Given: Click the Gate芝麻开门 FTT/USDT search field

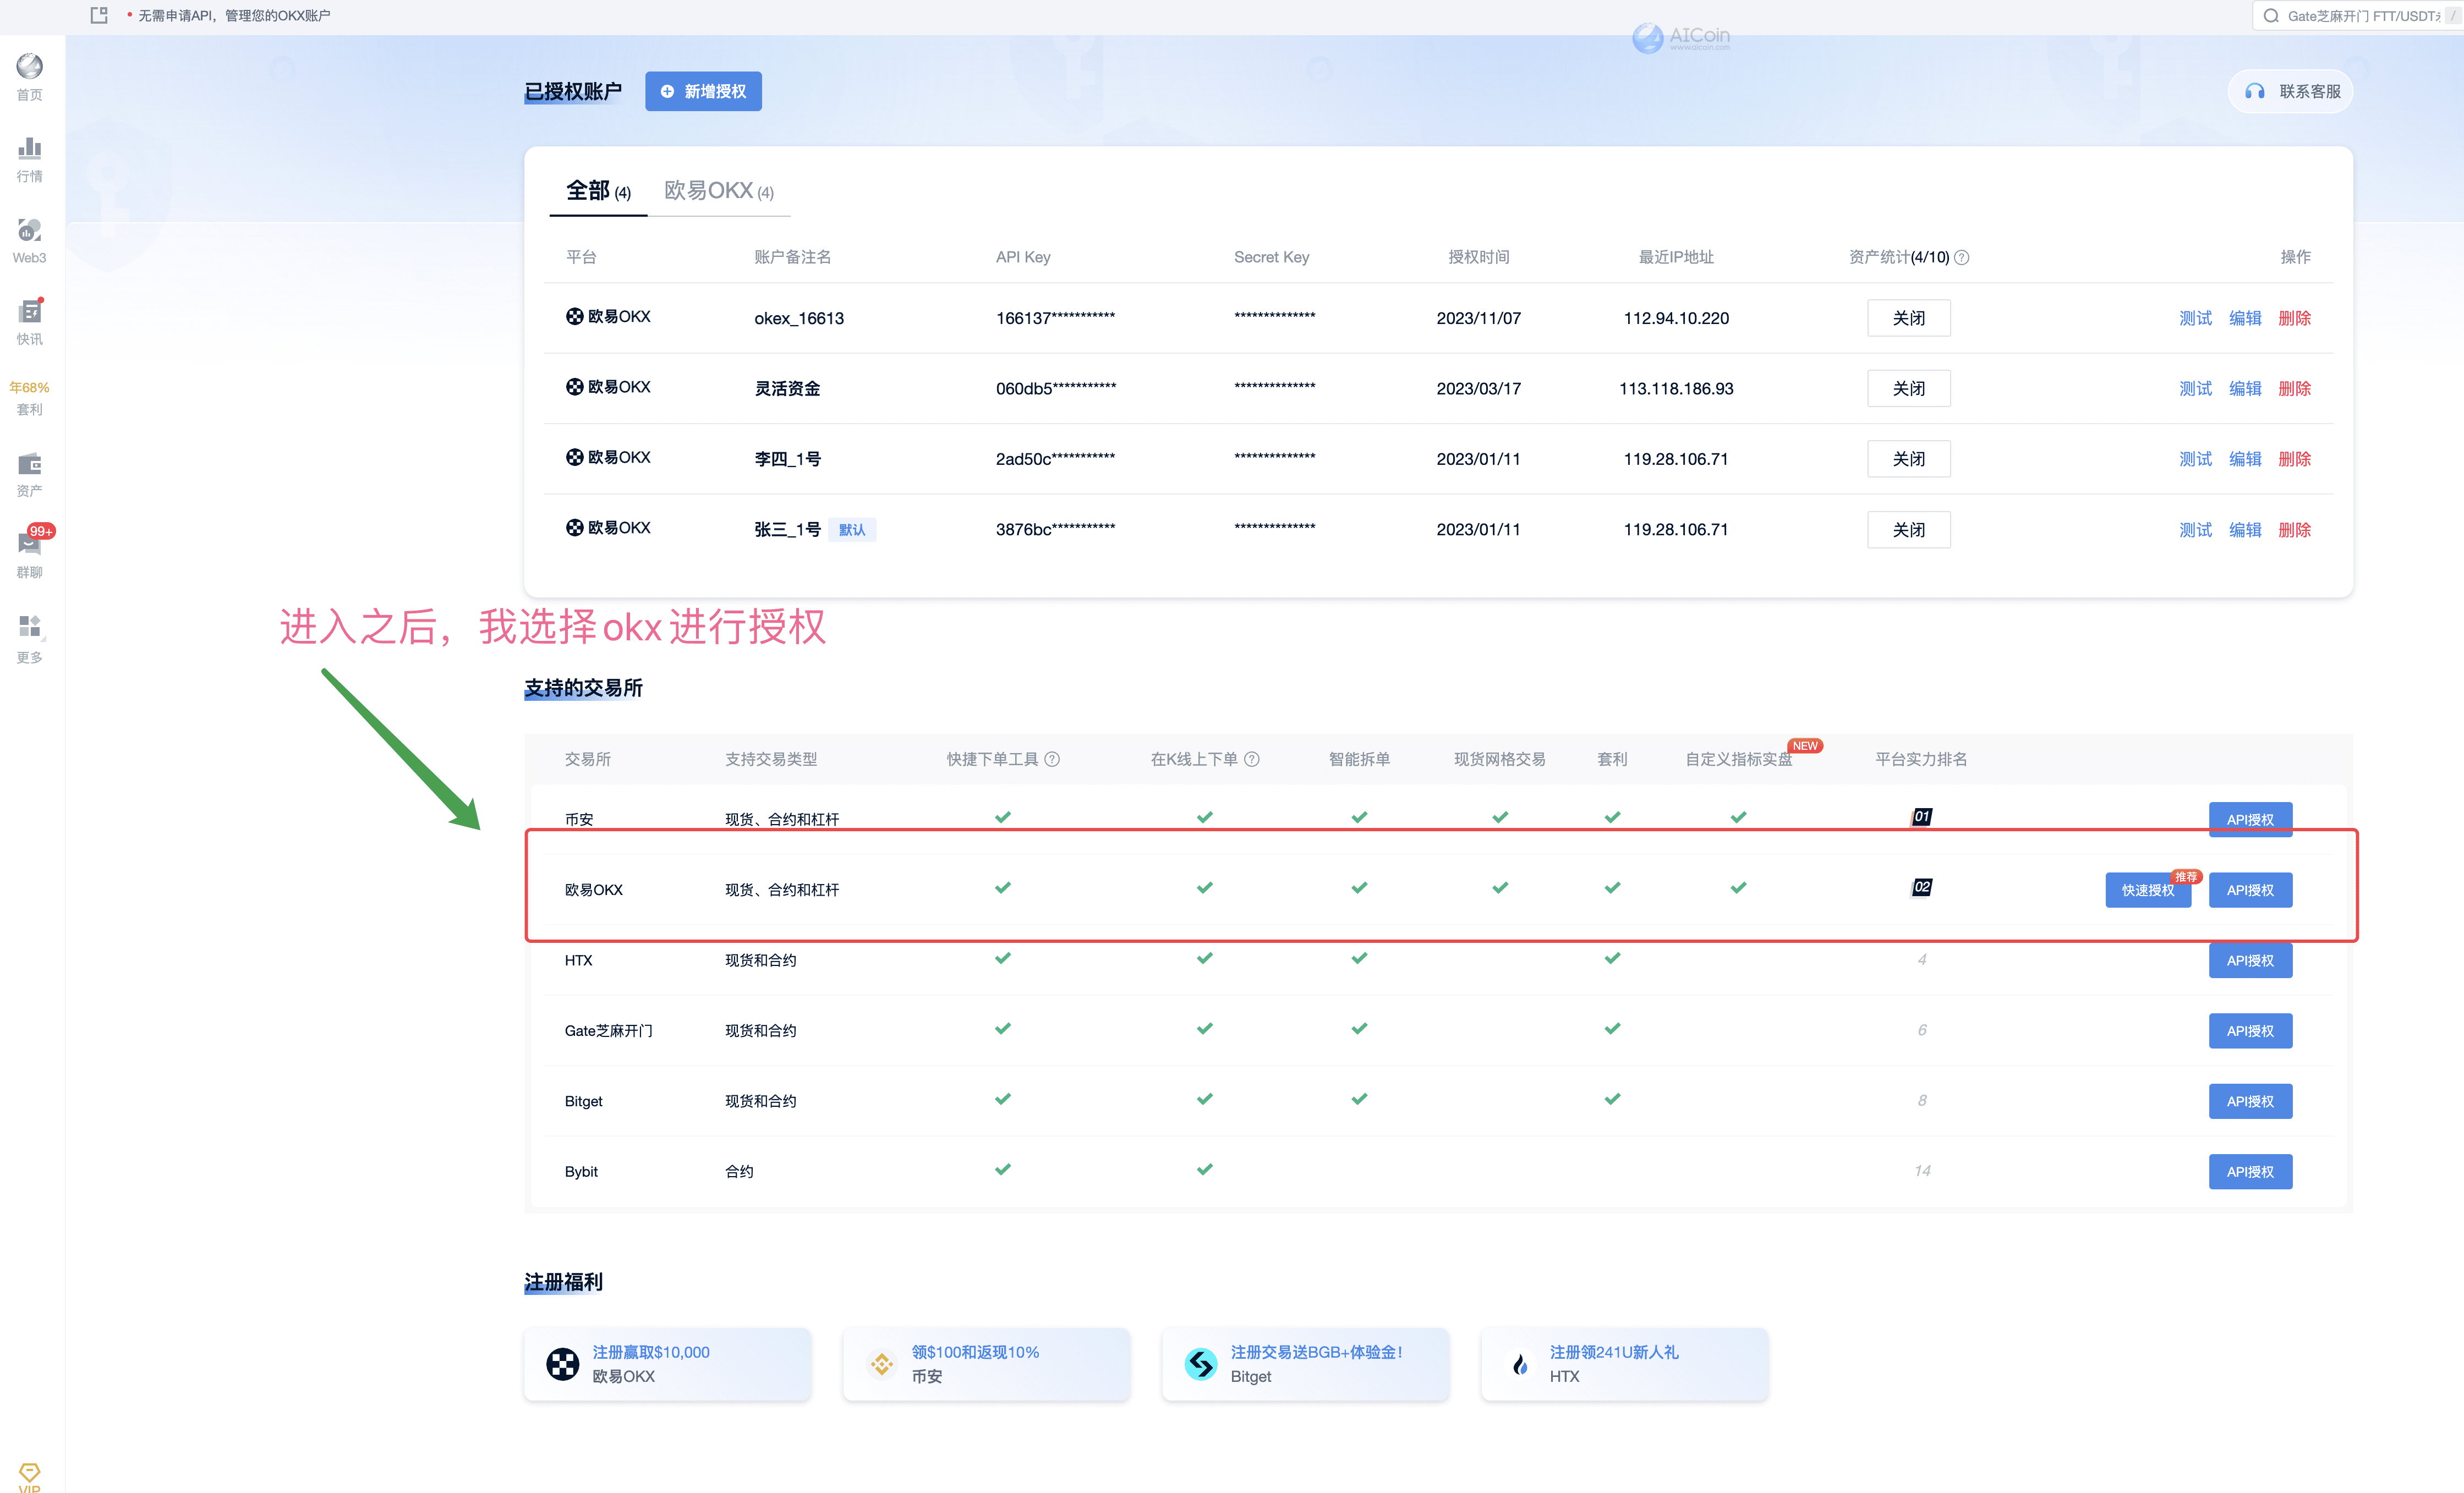Looking at the screenshot, I should point(2357,16).
